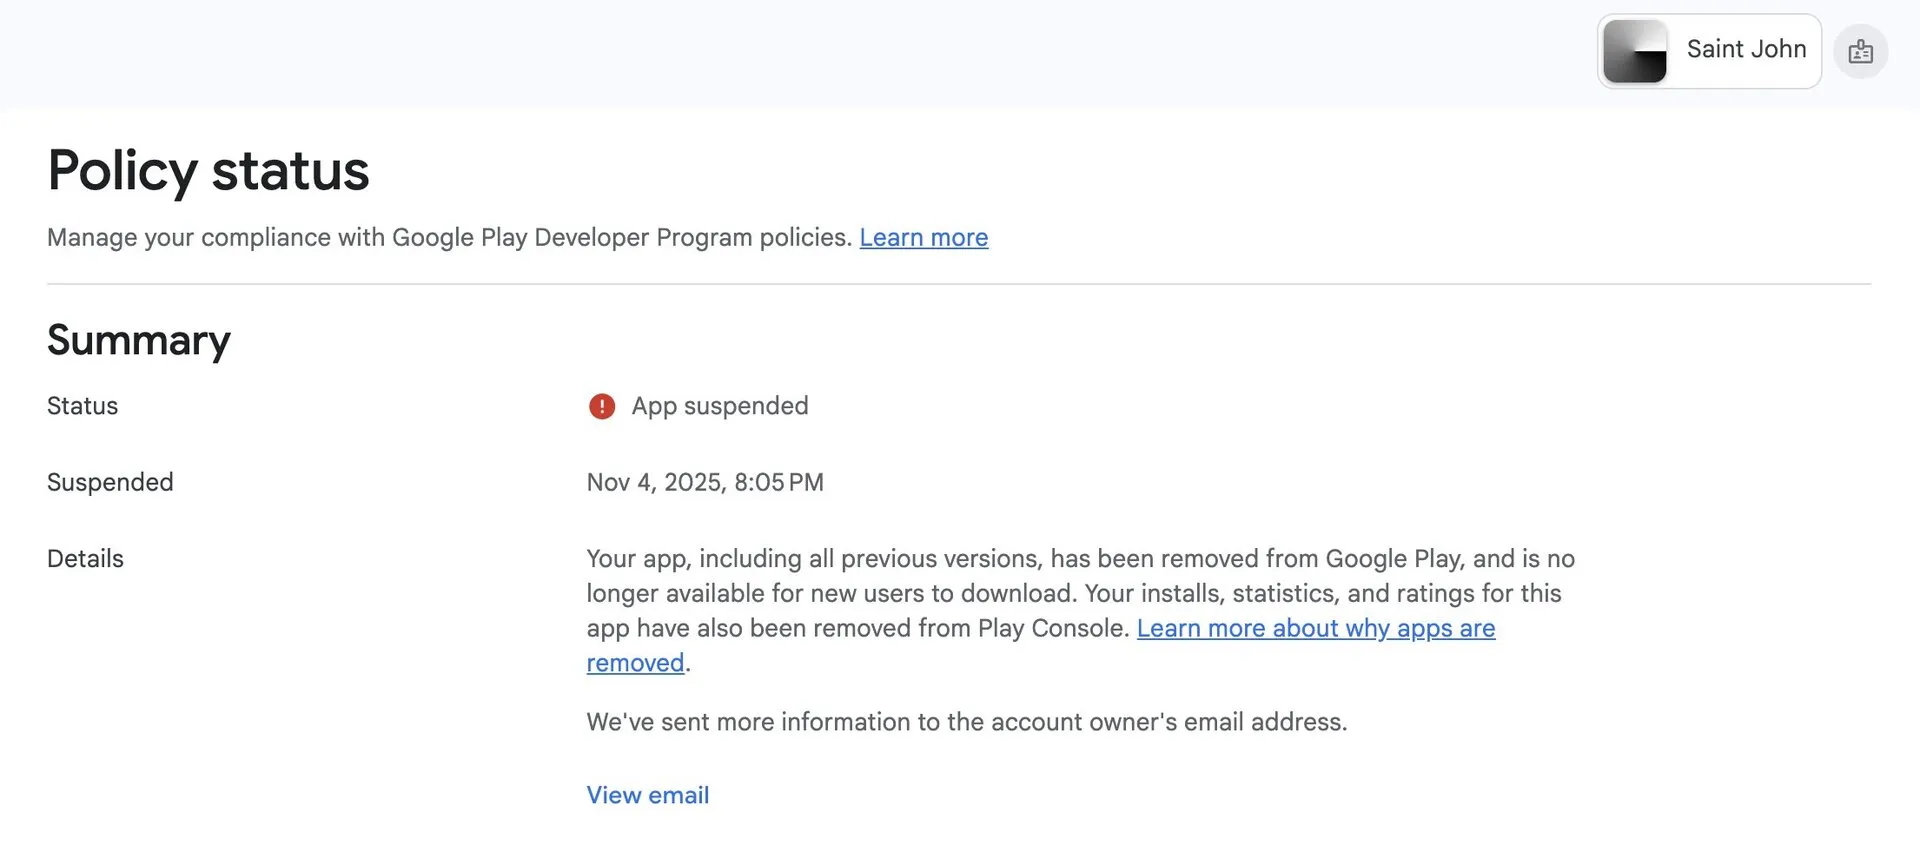Click the 'We've sent more information' sentence

click(x=966, y=722)
